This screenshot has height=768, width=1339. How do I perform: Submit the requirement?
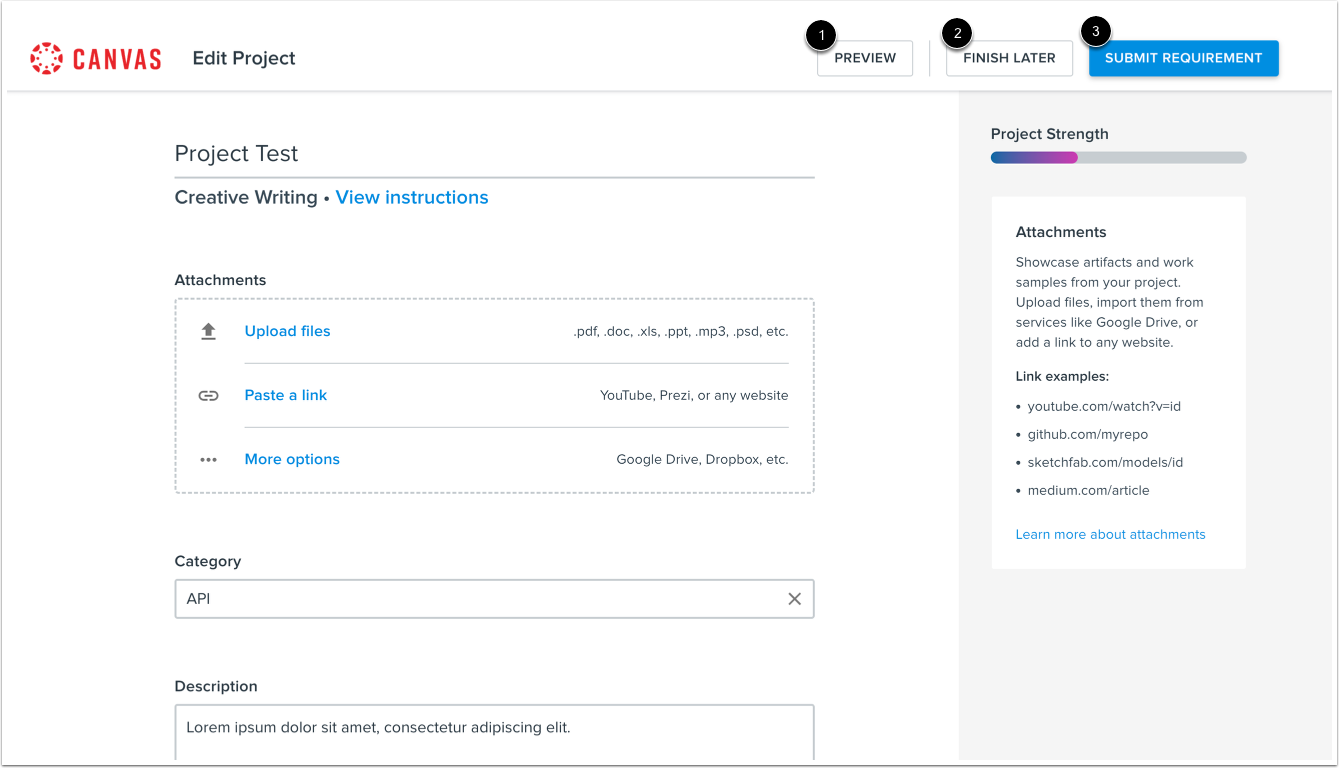click(1183, 58)
